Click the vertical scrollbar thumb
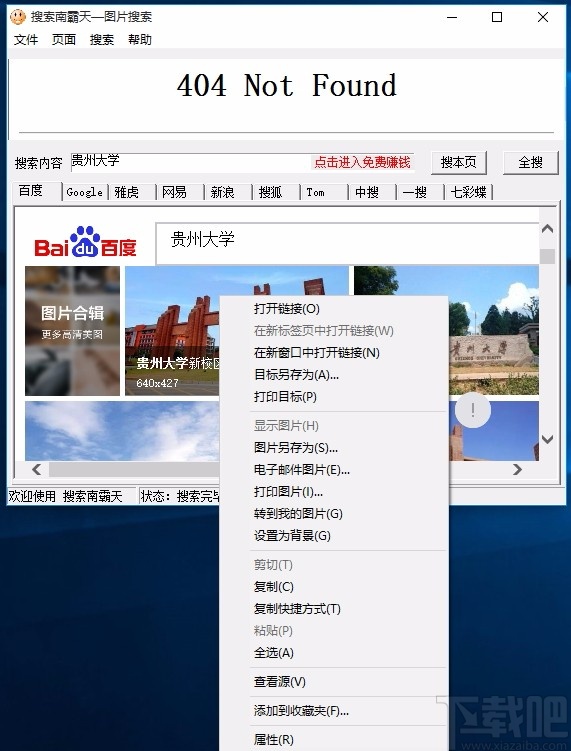The height and width of the screenshot is (751, 571). click(x=548, y=256)
